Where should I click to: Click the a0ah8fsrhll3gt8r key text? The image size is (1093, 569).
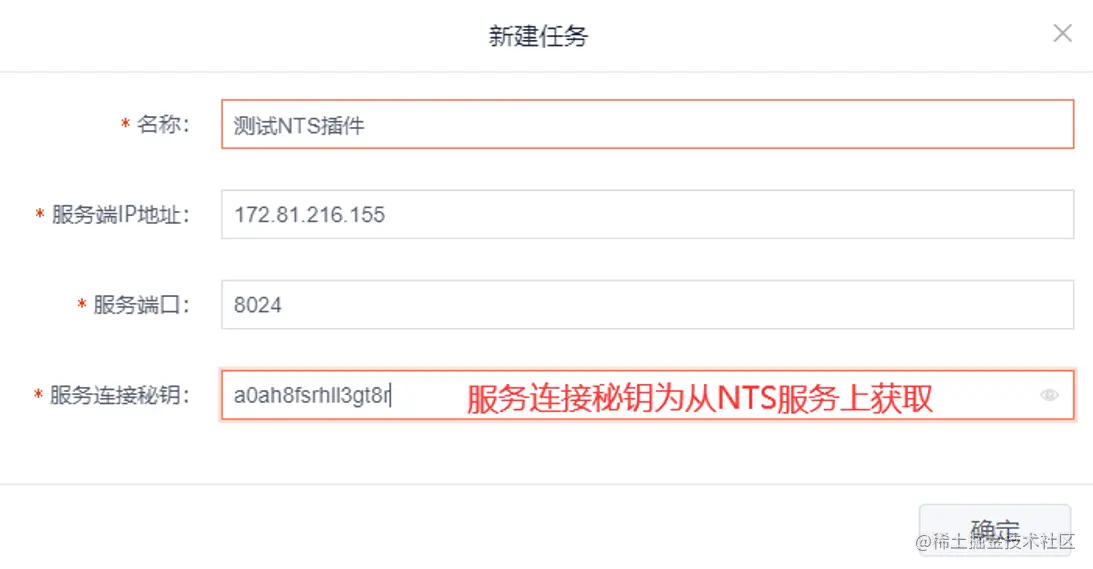pos(312,395)
